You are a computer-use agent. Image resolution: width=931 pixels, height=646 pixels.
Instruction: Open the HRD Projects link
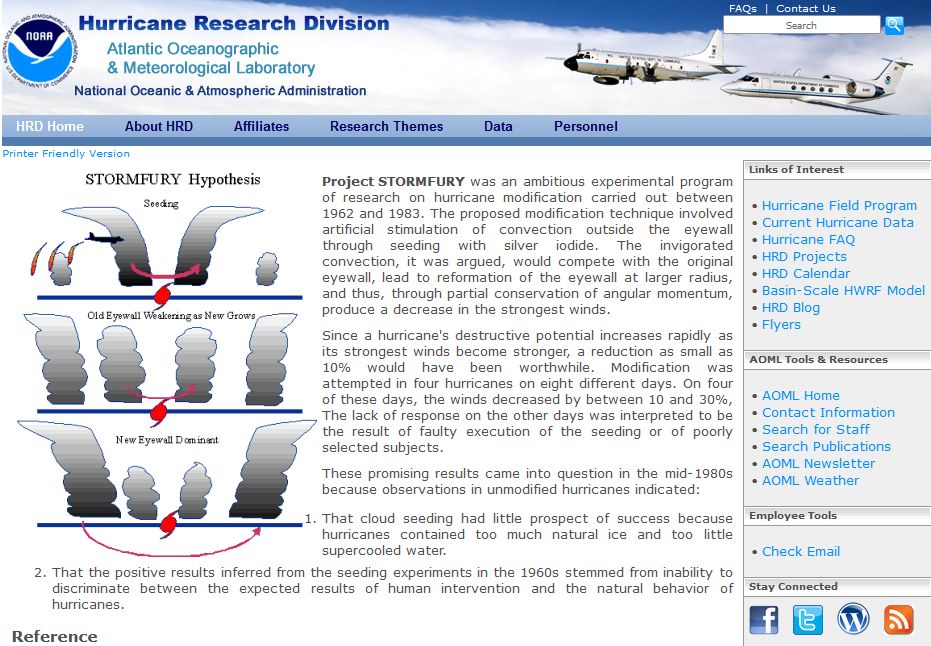pyautogui.click(x=804, y=256)
